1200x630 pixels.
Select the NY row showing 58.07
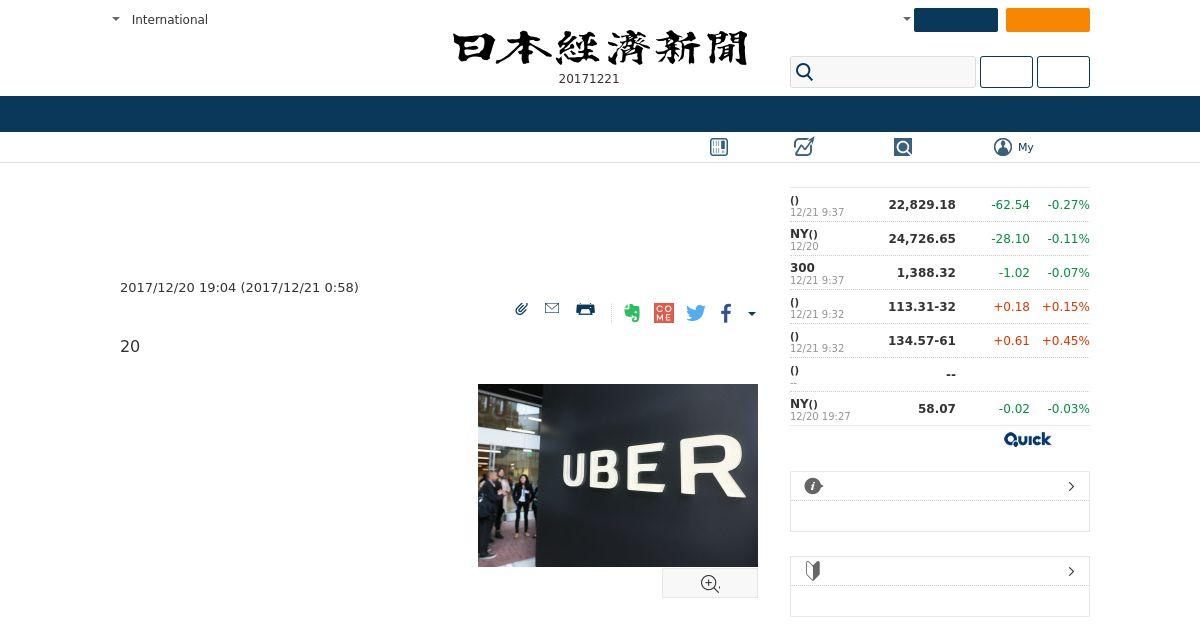(940, 409)
